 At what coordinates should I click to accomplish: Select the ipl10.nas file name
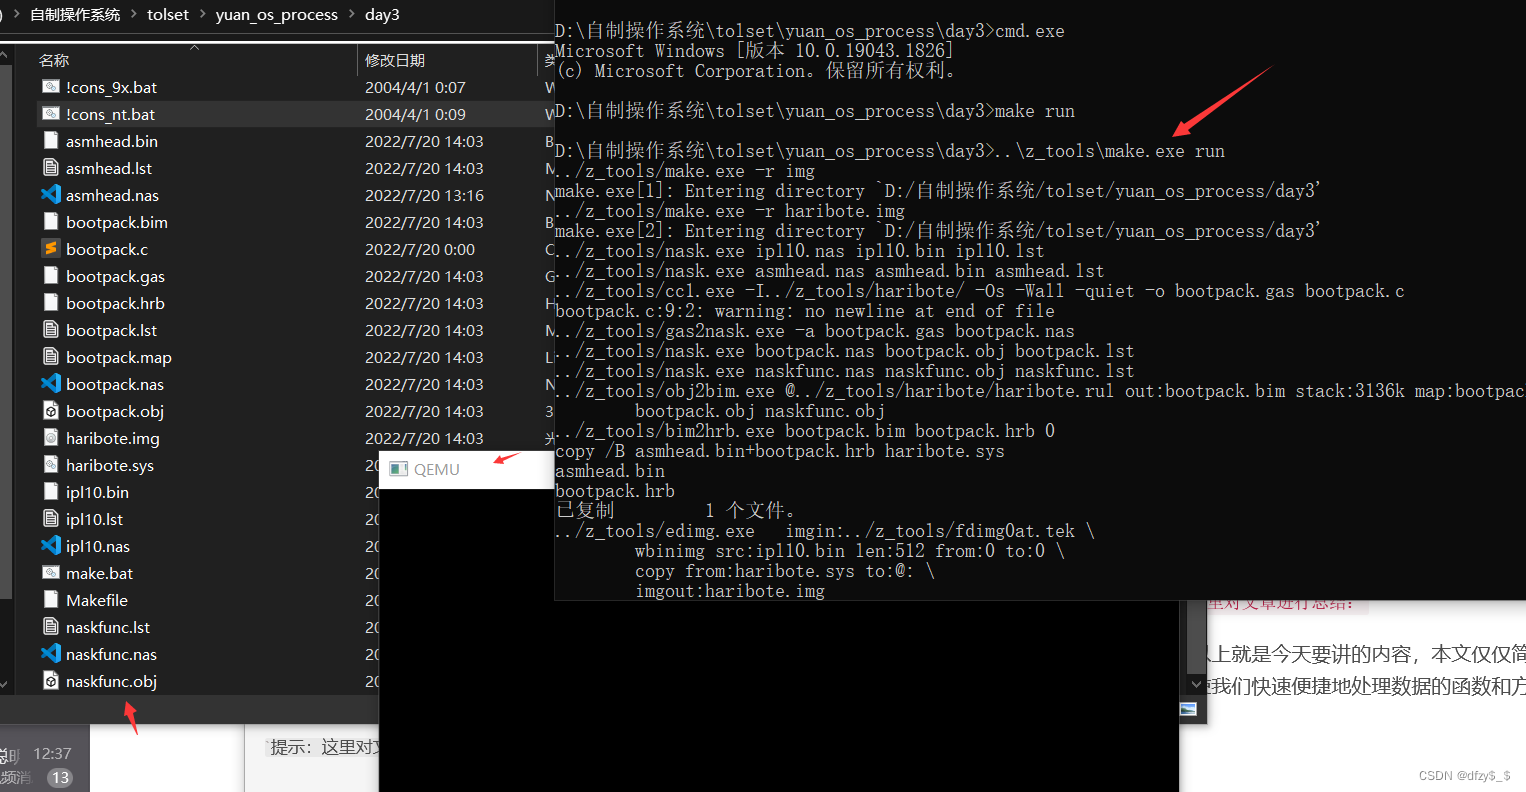tap(98, 546)
